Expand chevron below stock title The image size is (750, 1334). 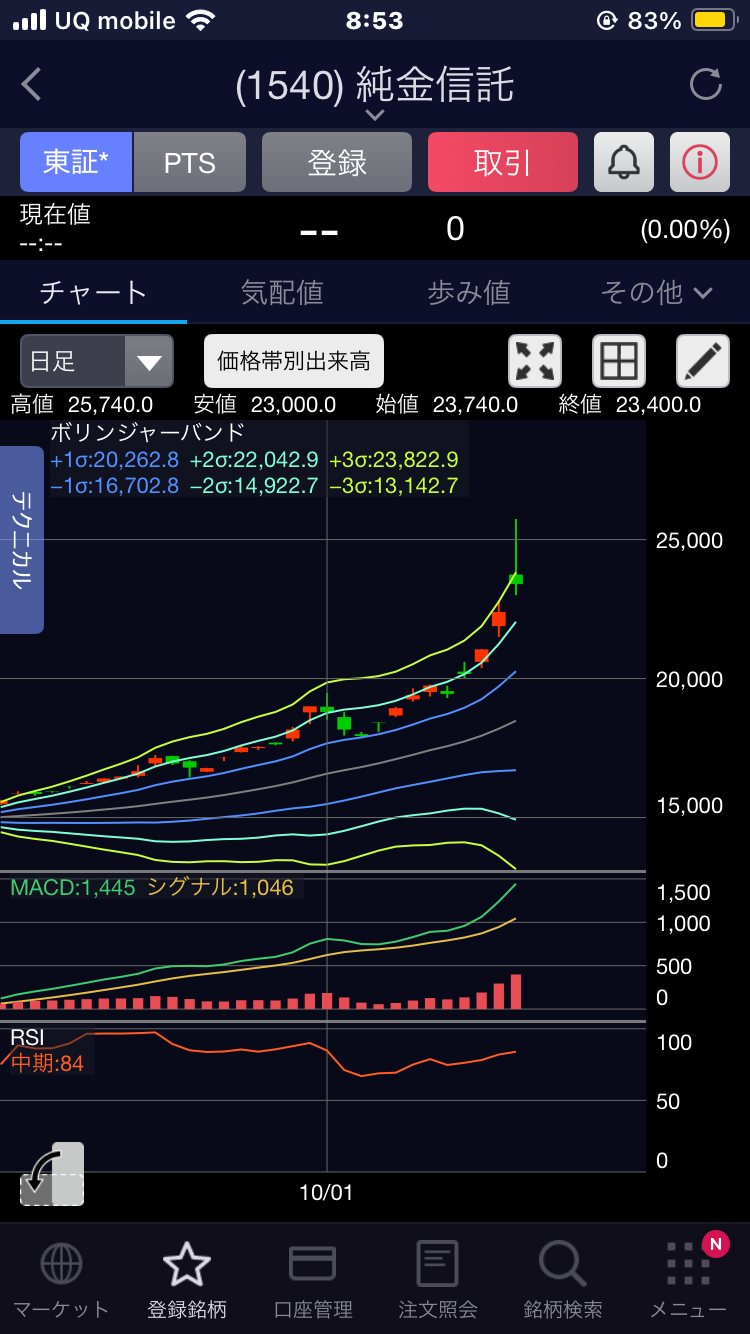375,116
